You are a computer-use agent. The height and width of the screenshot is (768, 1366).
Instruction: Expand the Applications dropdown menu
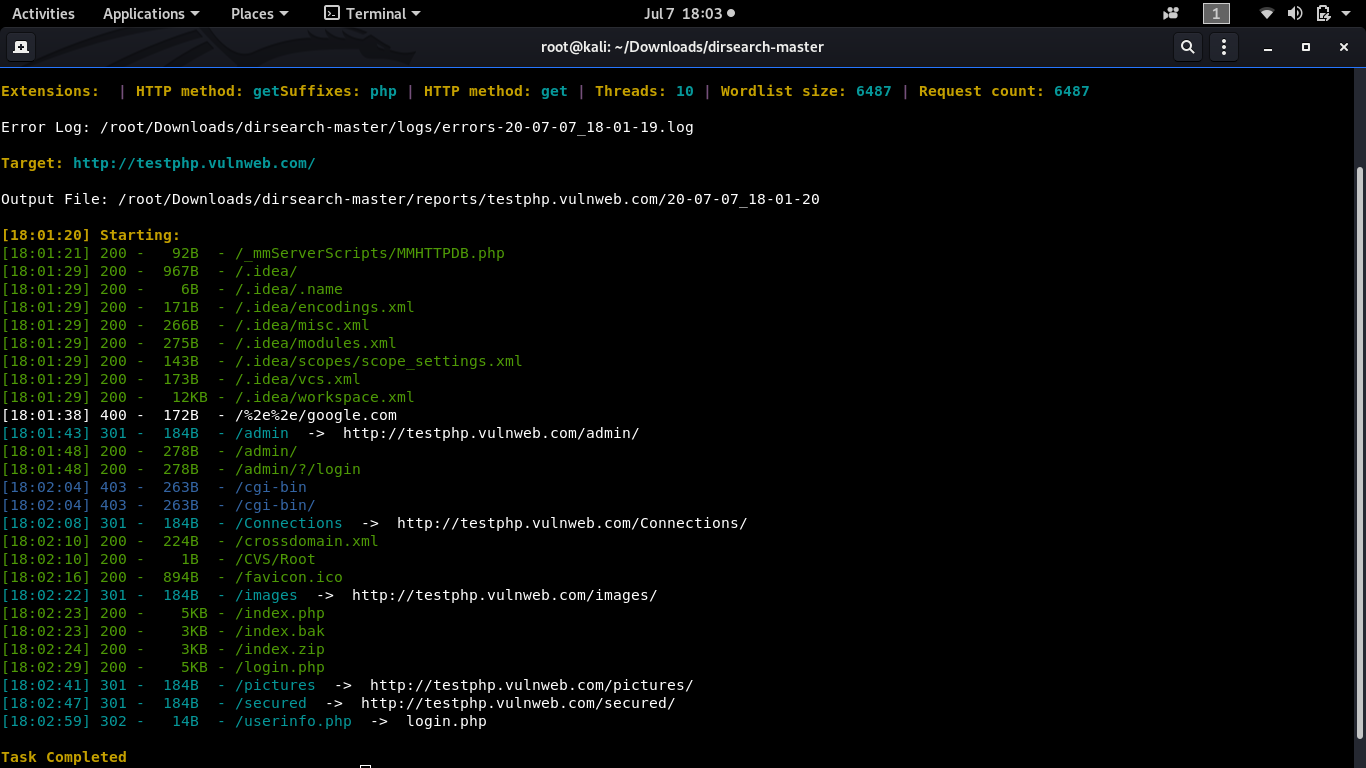point(151,14)
